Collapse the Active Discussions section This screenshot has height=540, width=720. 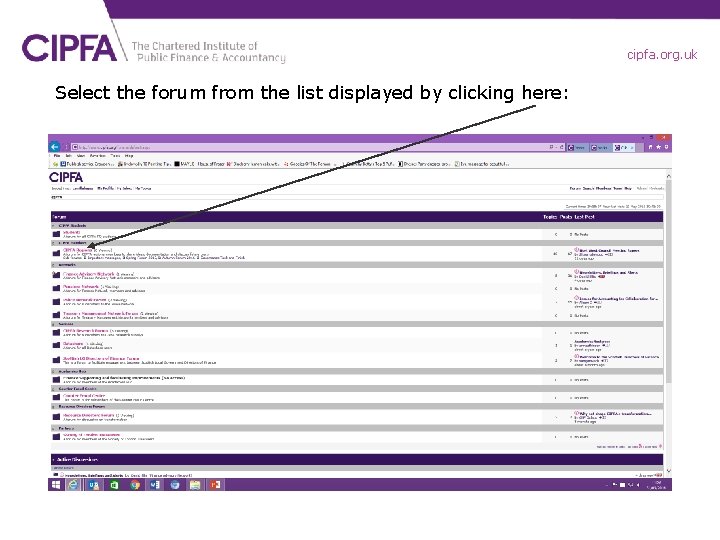pos(54,459)
